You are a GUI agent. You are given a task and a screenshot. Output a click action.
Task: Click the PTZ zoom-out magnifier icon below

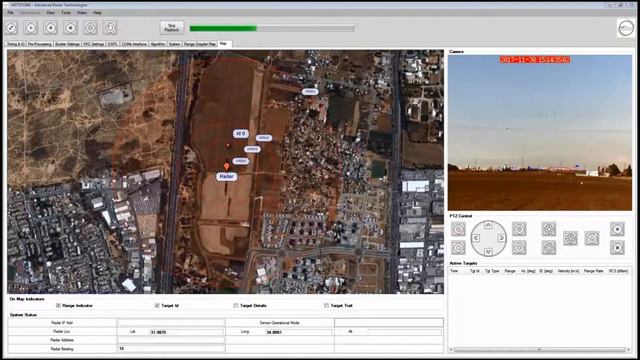click(x=458, y=248)
